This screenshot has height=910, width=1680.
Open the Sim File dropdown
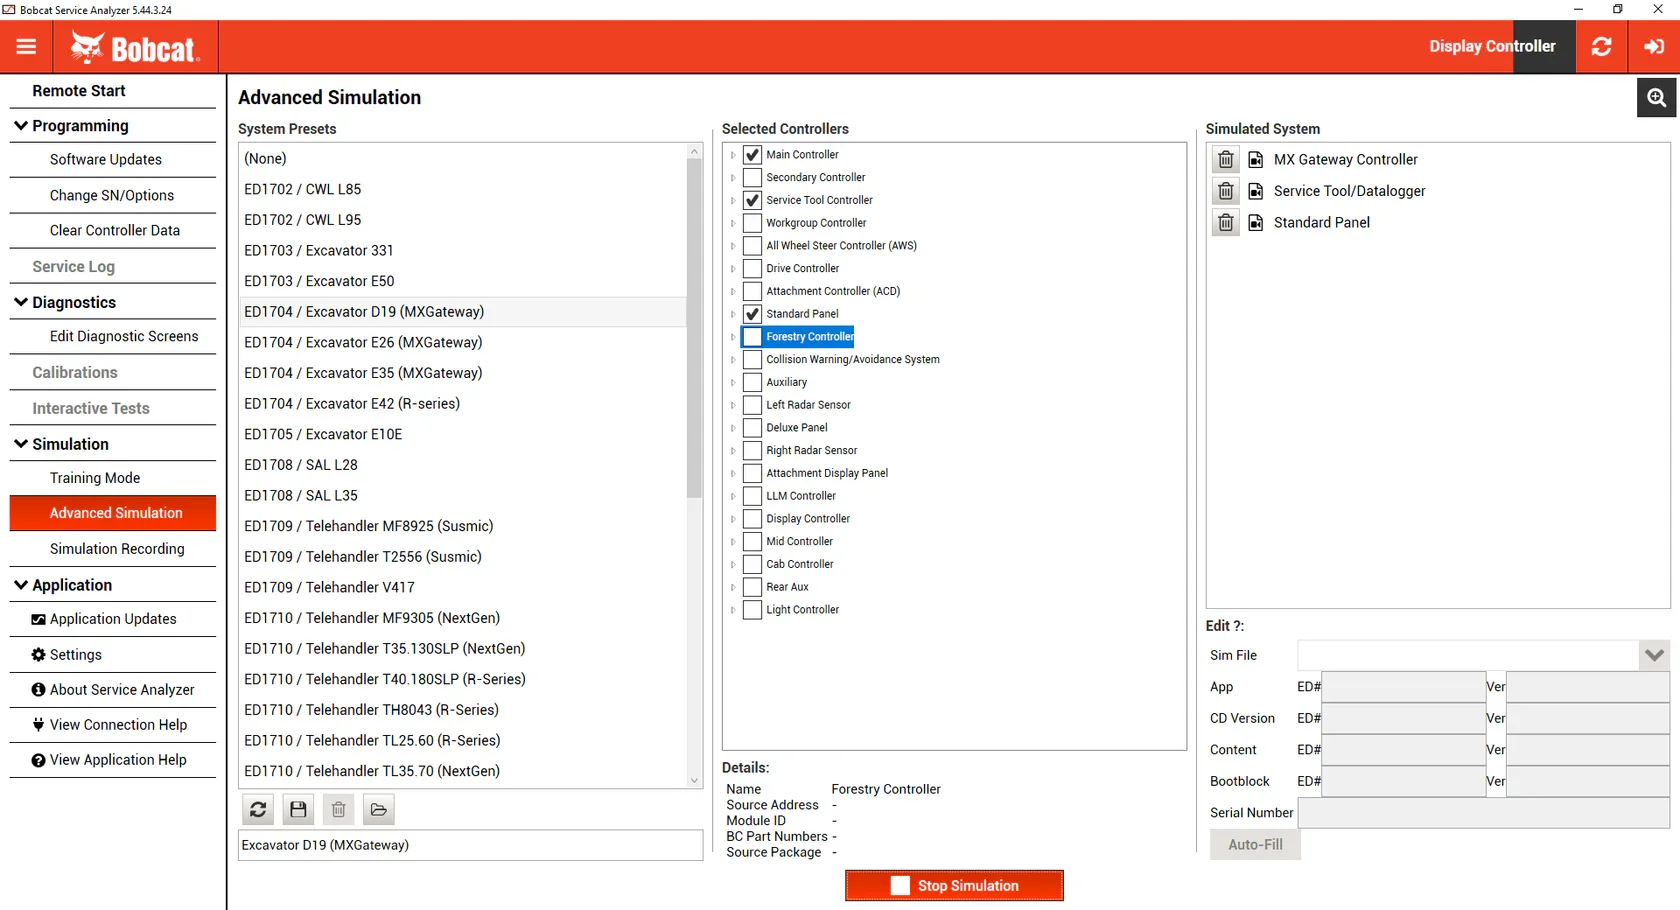[x=1654, y=656]
